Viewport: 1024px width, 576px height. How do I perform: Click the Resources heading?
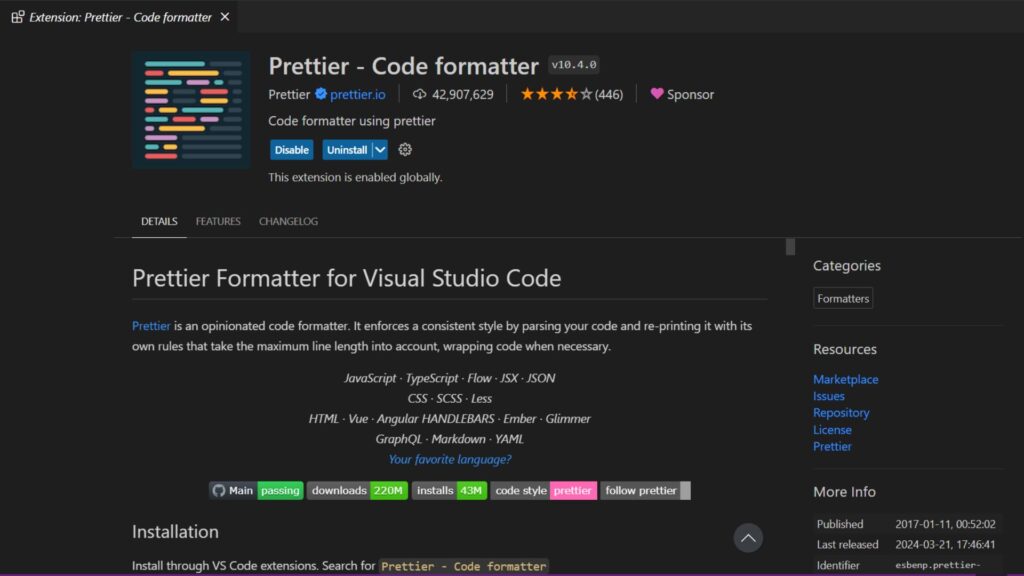pos(845,349)
